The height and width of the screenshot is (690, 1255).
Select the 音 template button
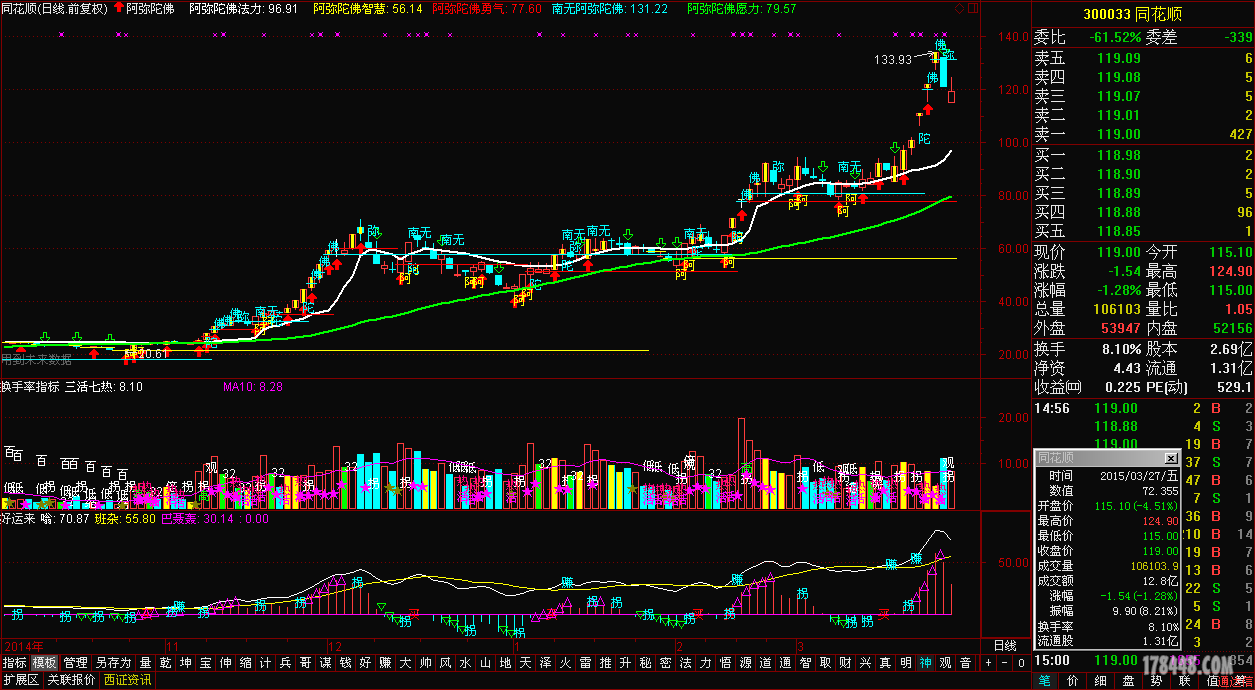[x=965, y=662]
